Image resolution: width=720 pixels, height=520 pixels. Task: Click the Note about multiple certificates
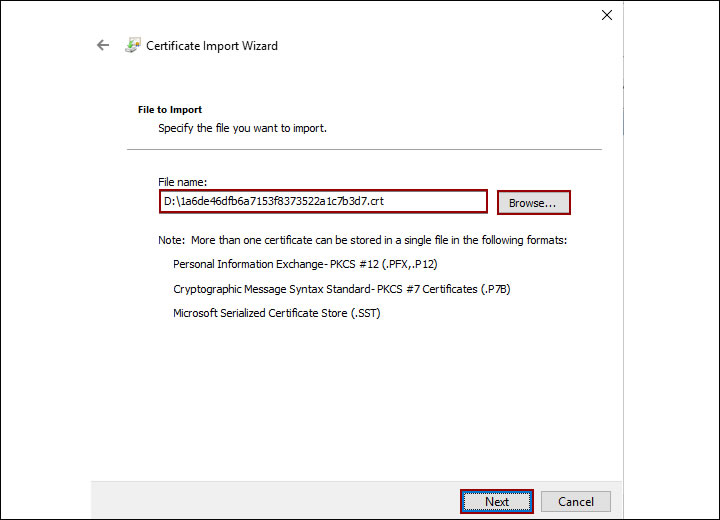[x=362, y=241]
